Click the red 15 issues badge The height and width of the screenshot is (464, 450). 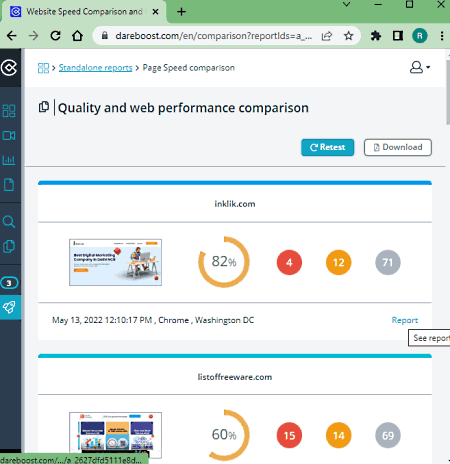(289, 435)
